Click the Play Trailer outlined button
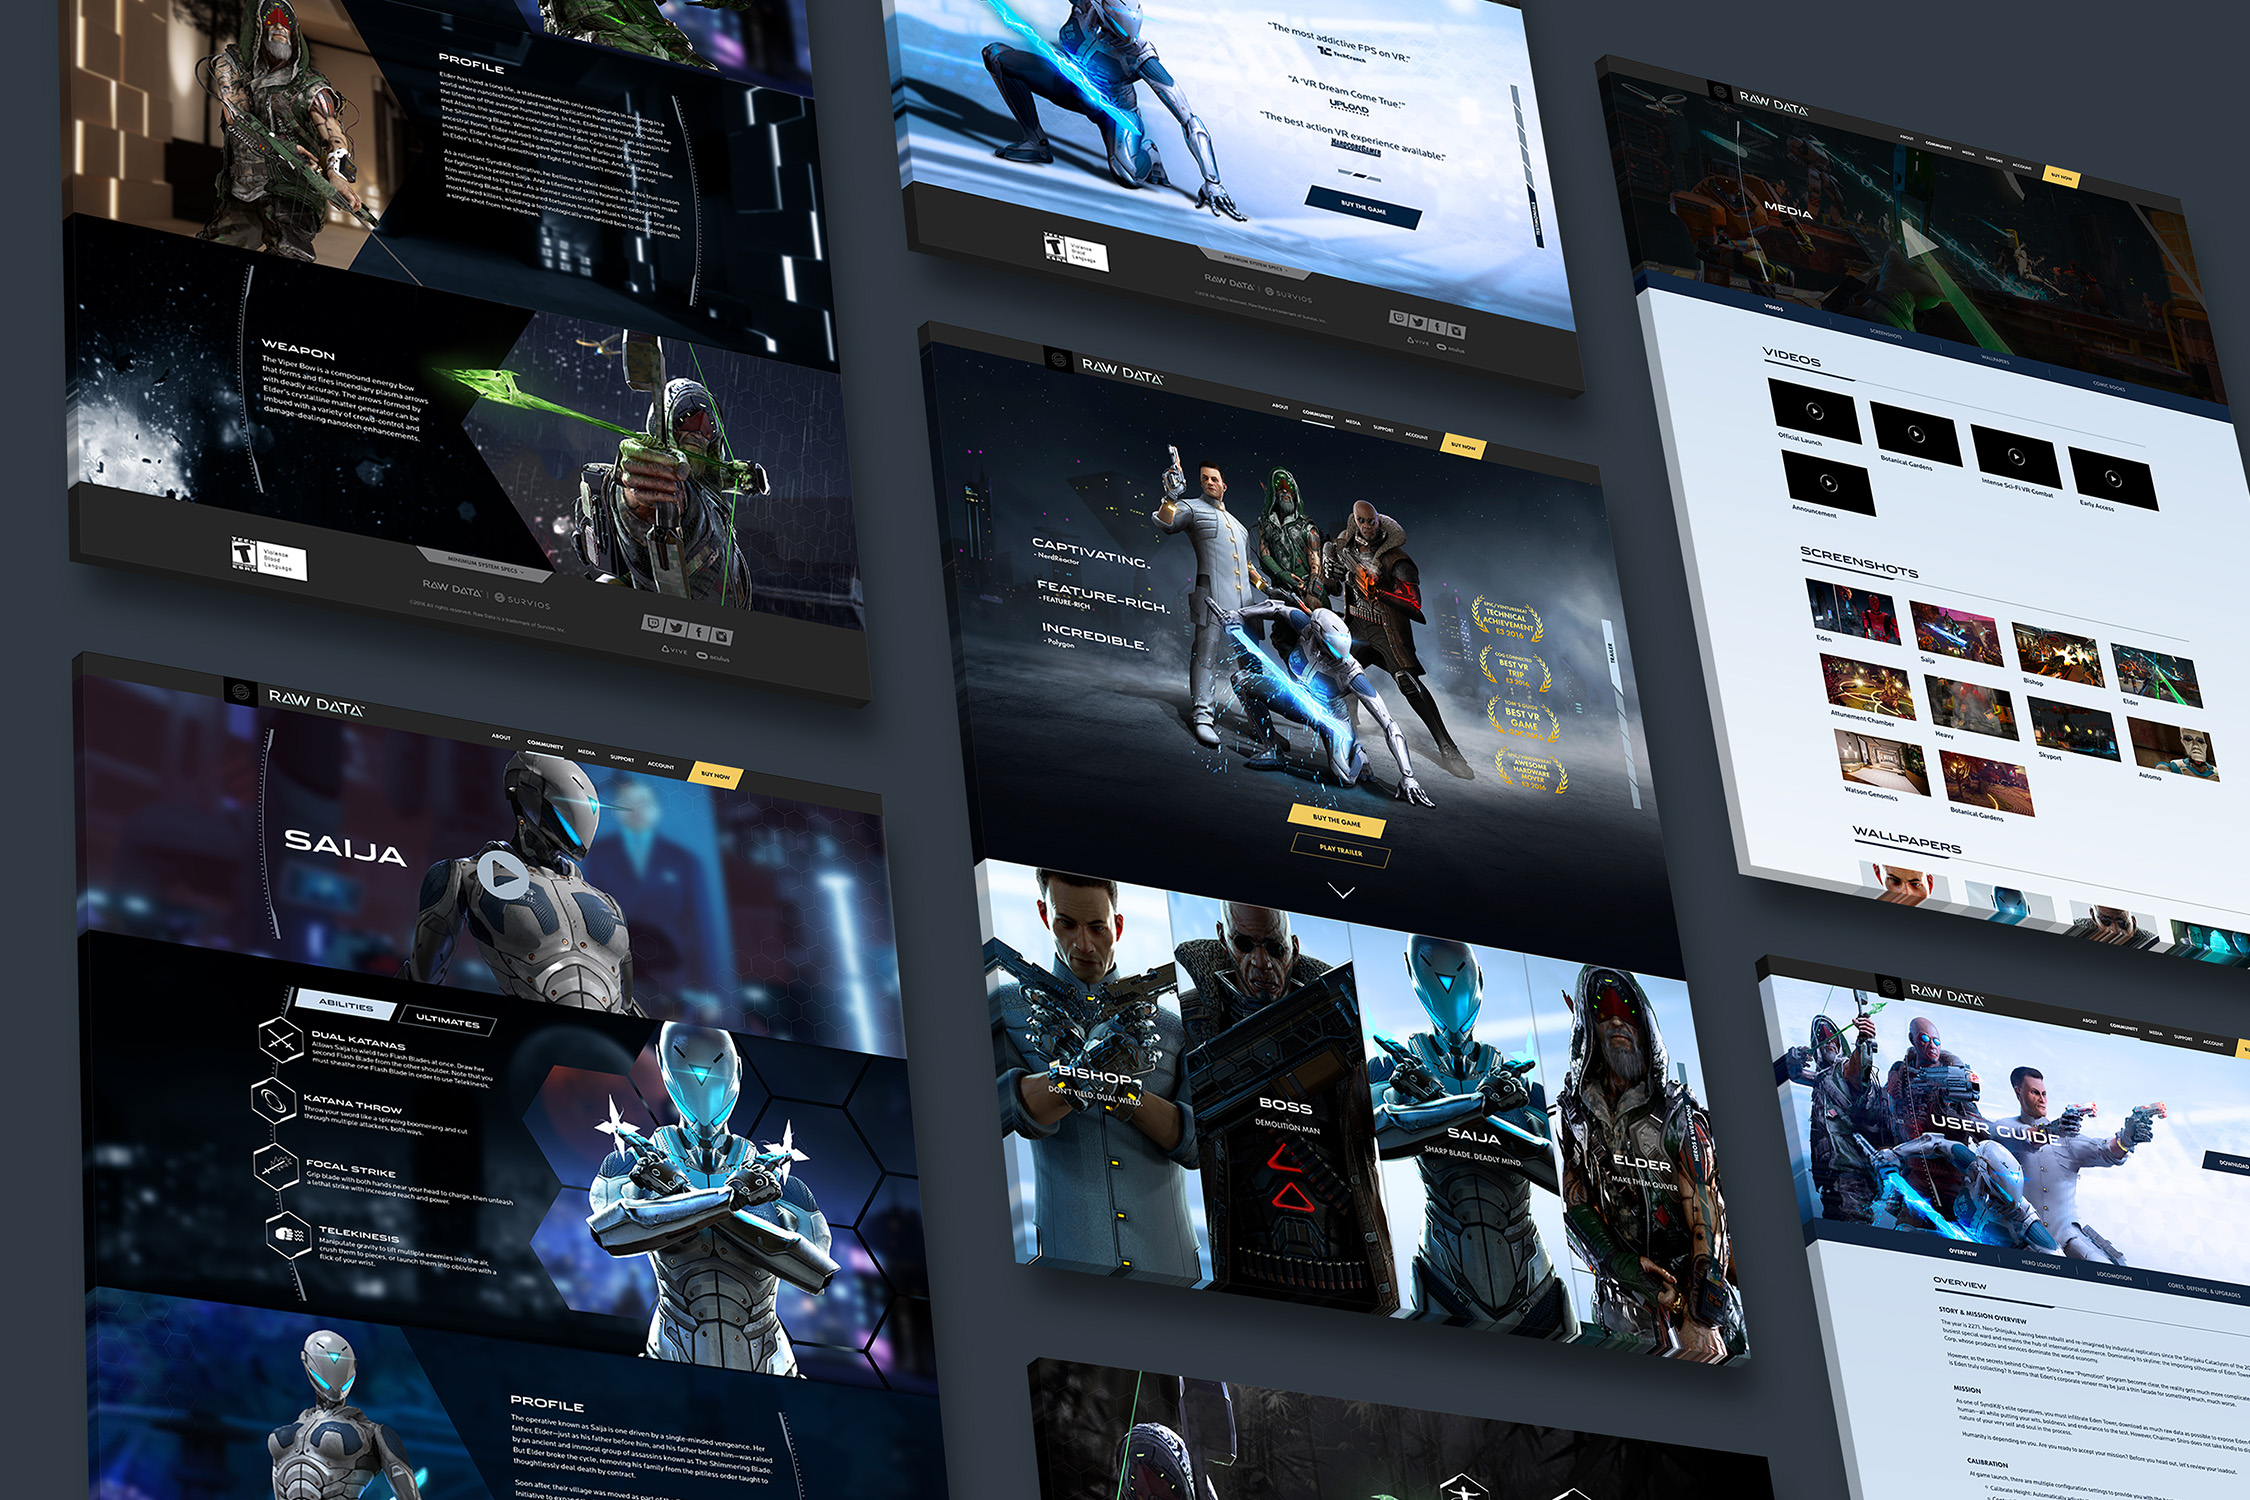The width and height of the screenshot is (2250, 1500). 1340,851
